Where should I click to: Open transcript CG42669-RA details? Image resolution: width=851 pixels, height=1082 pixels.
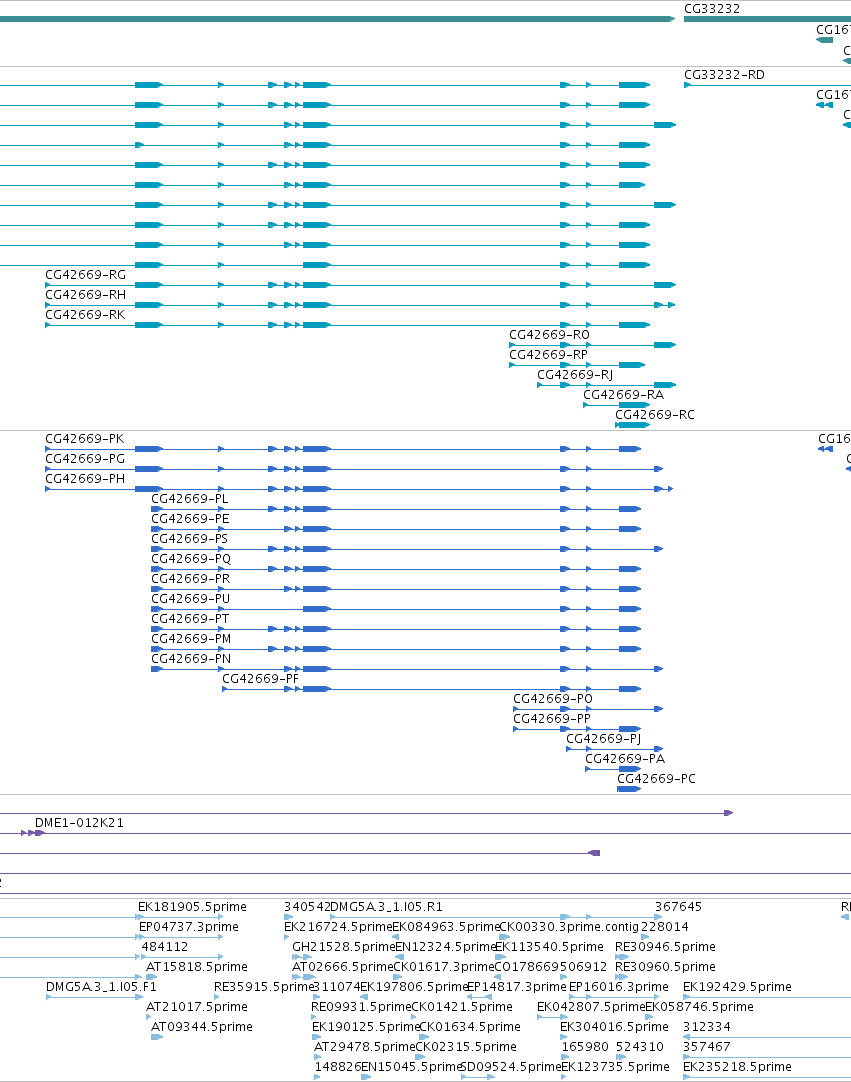pyautogui.click(x=623, y=395)
